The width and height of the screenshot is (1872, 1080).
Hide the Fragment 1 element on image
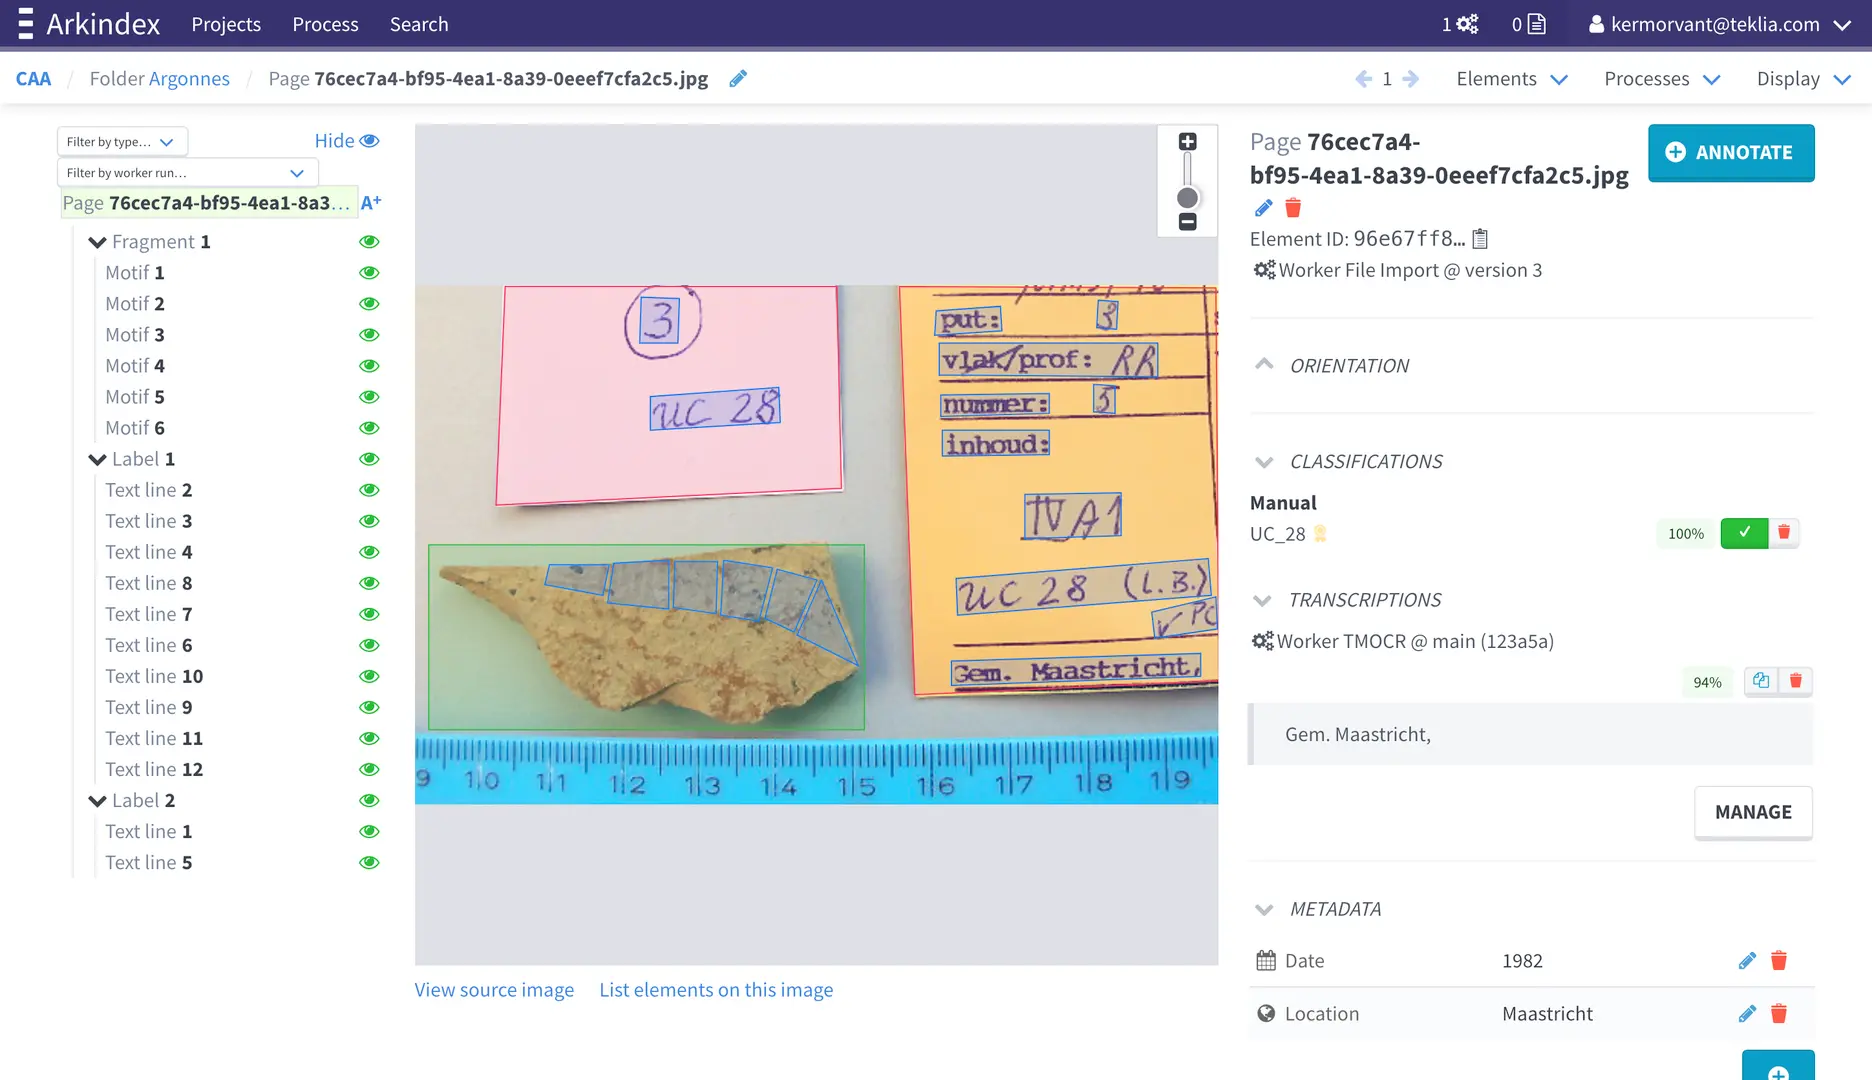pos(369,242)
